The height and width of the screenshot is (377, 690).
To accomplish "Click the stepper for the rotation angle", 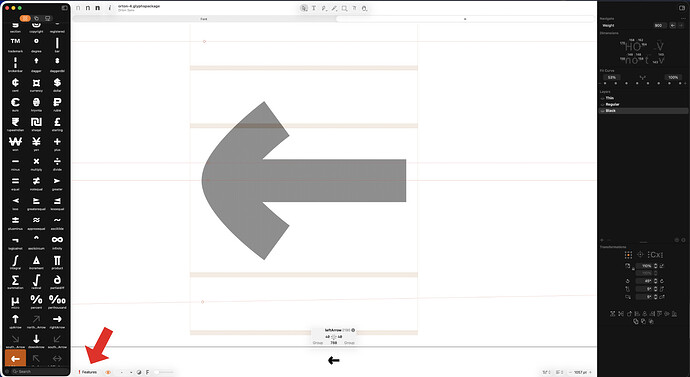I will [656, 281].
